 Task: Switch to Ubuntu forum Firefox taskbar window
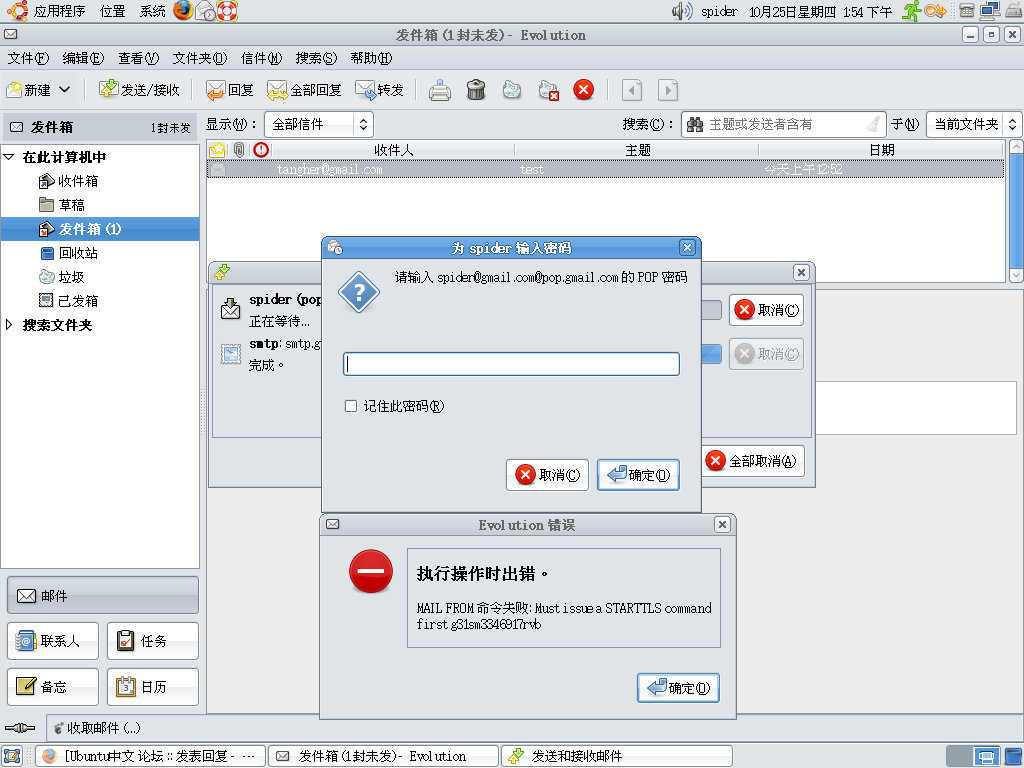pyautogui.click(x=150, y=756)
